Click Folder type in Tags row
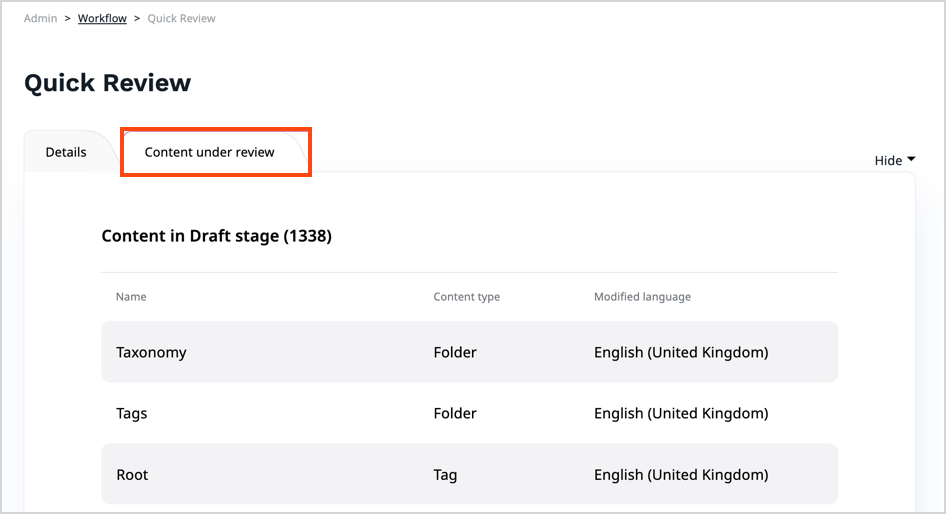Viewport: 946px width, 514px height. pyautogui.click(x=455, y=413)
